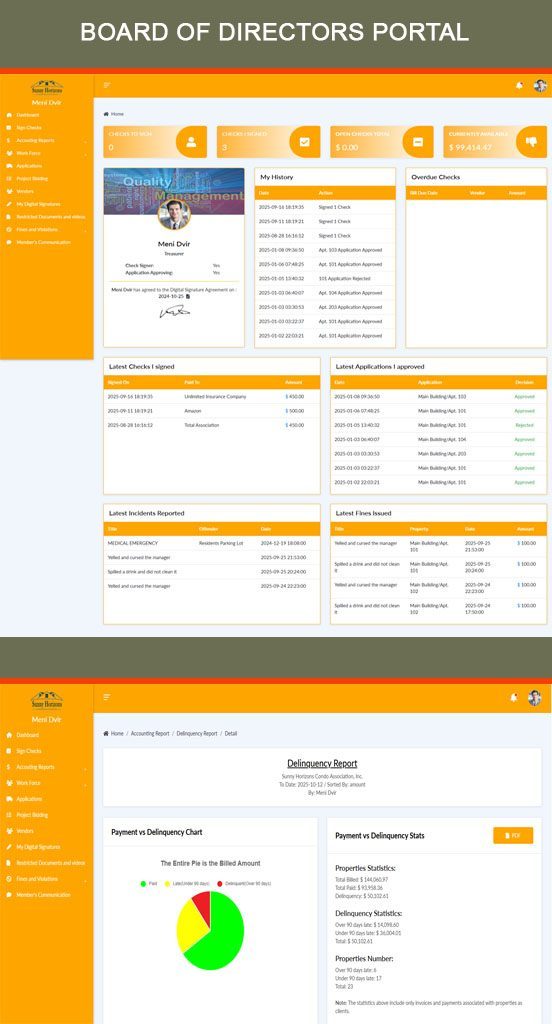Open Member's Communication in the Delinquency Report sidebar

tap(43, 895)
